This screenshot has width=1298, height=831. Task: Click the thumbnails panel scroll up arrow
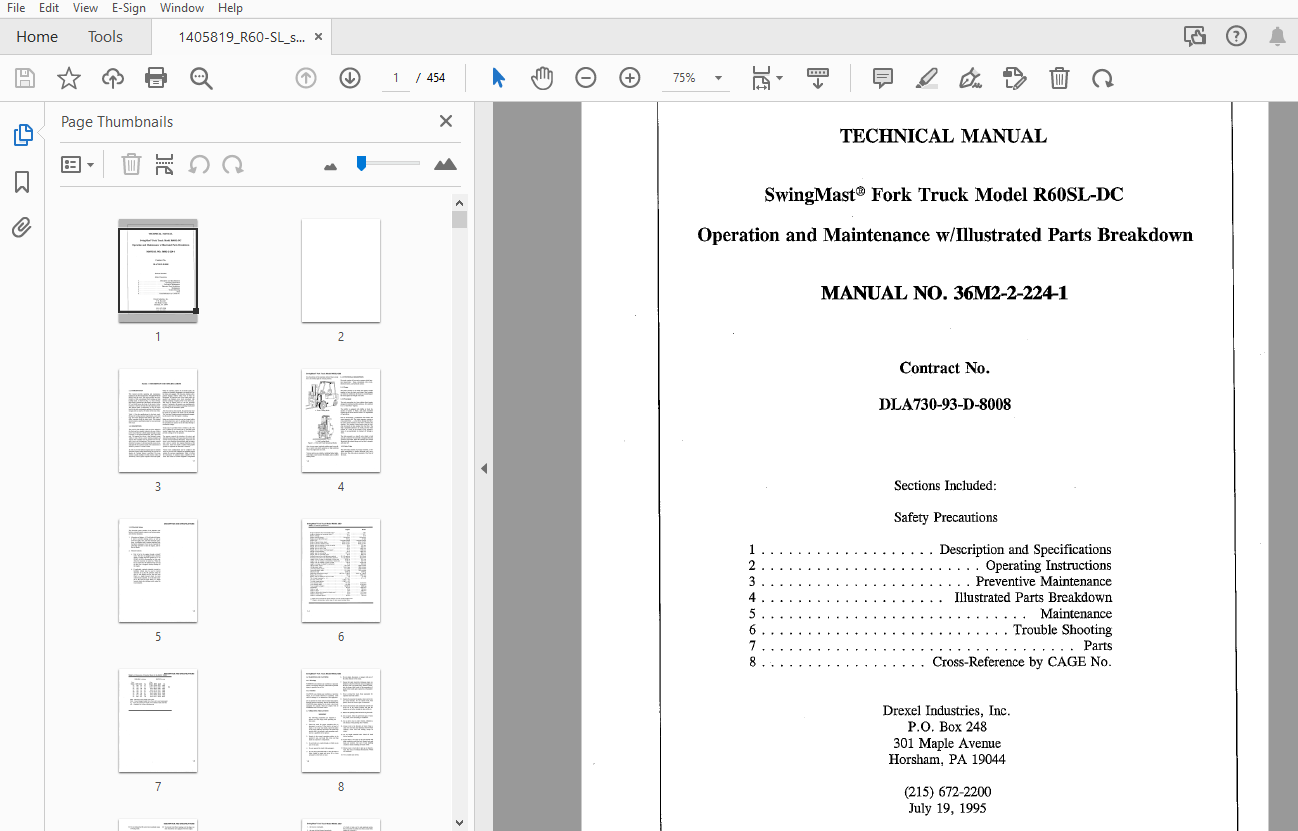[x=459, y=201]
